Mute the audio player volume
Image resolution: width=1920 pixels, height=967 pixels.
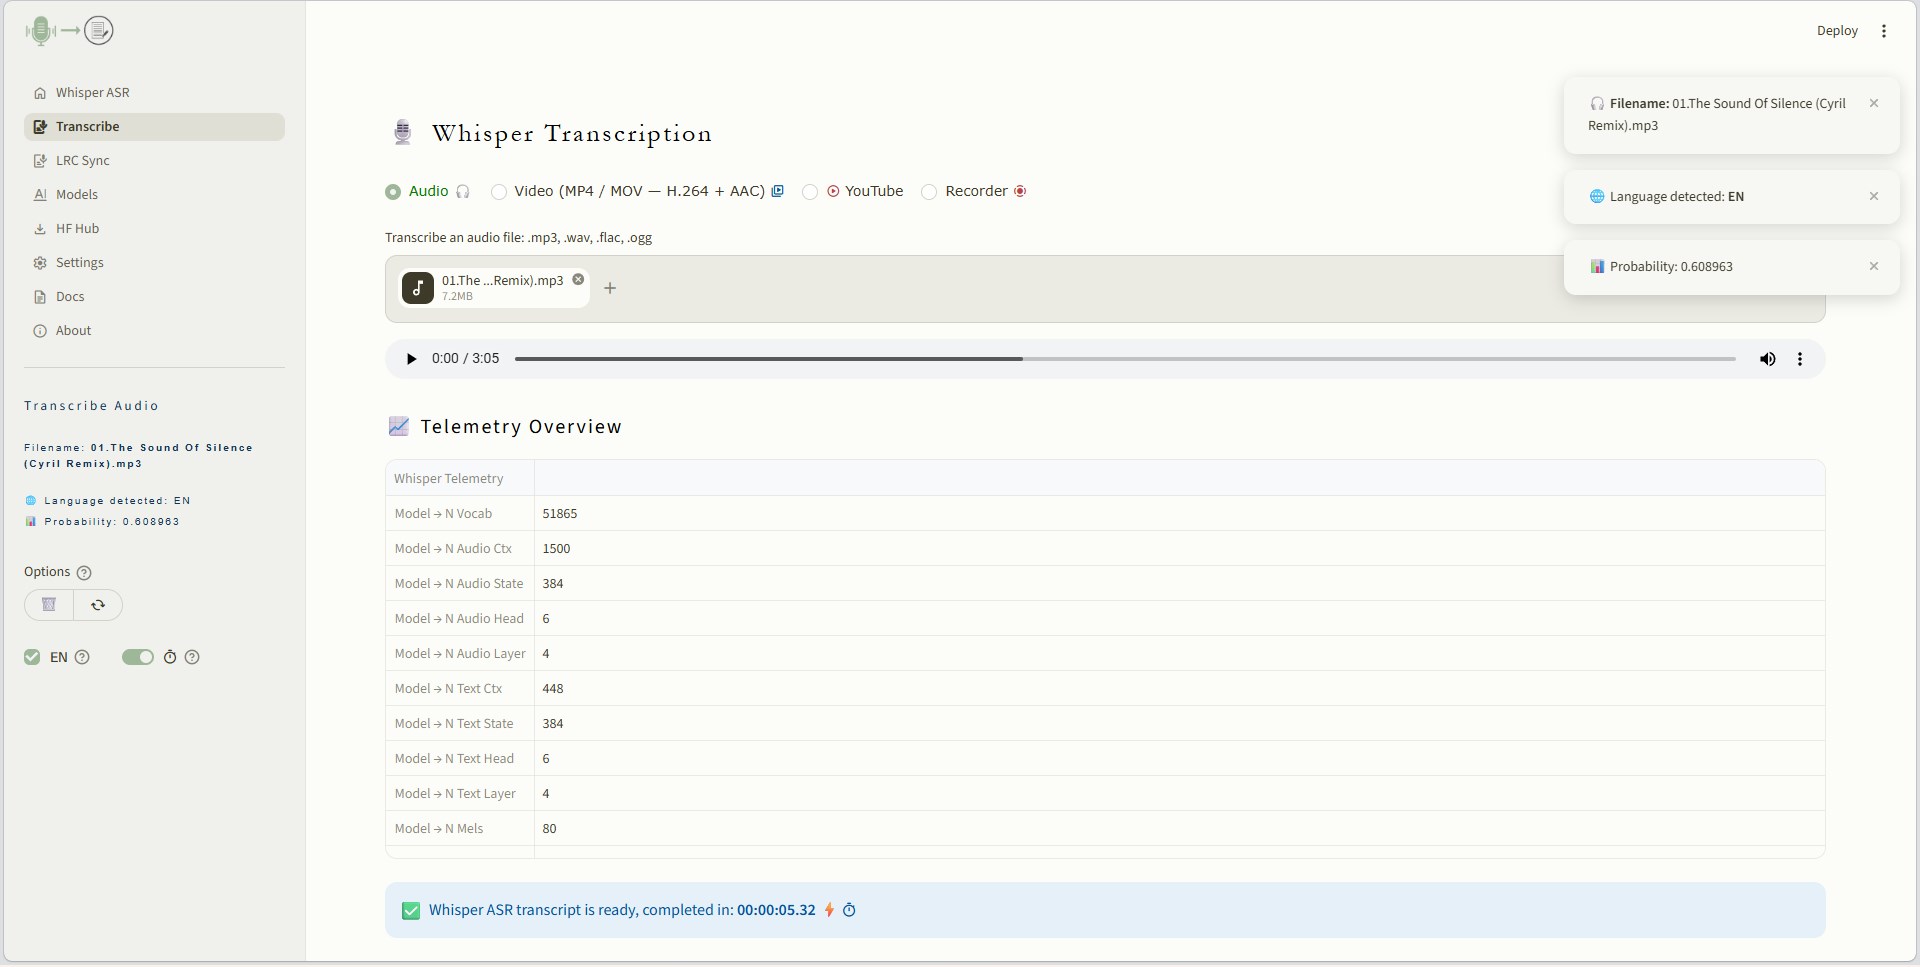point(1768,359)
